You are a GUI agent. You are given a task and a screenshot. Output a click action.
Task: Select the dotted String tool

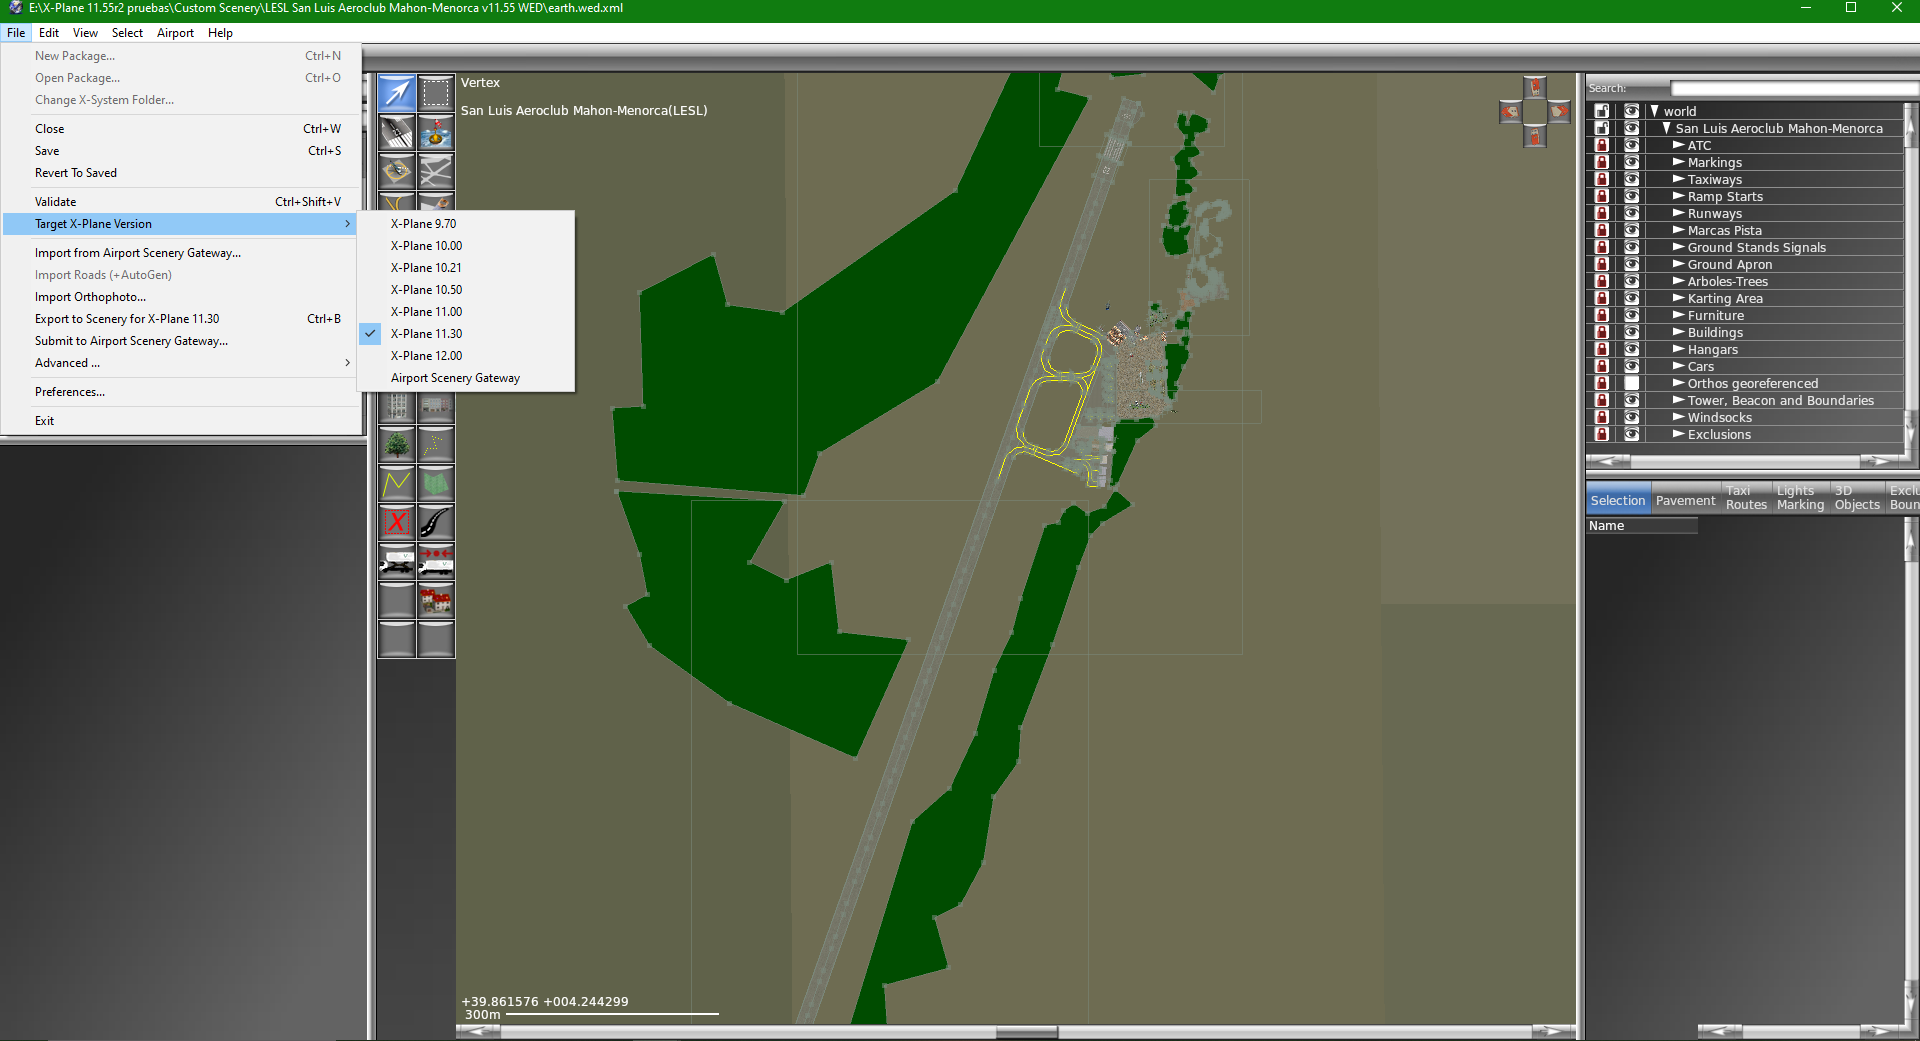436,444
